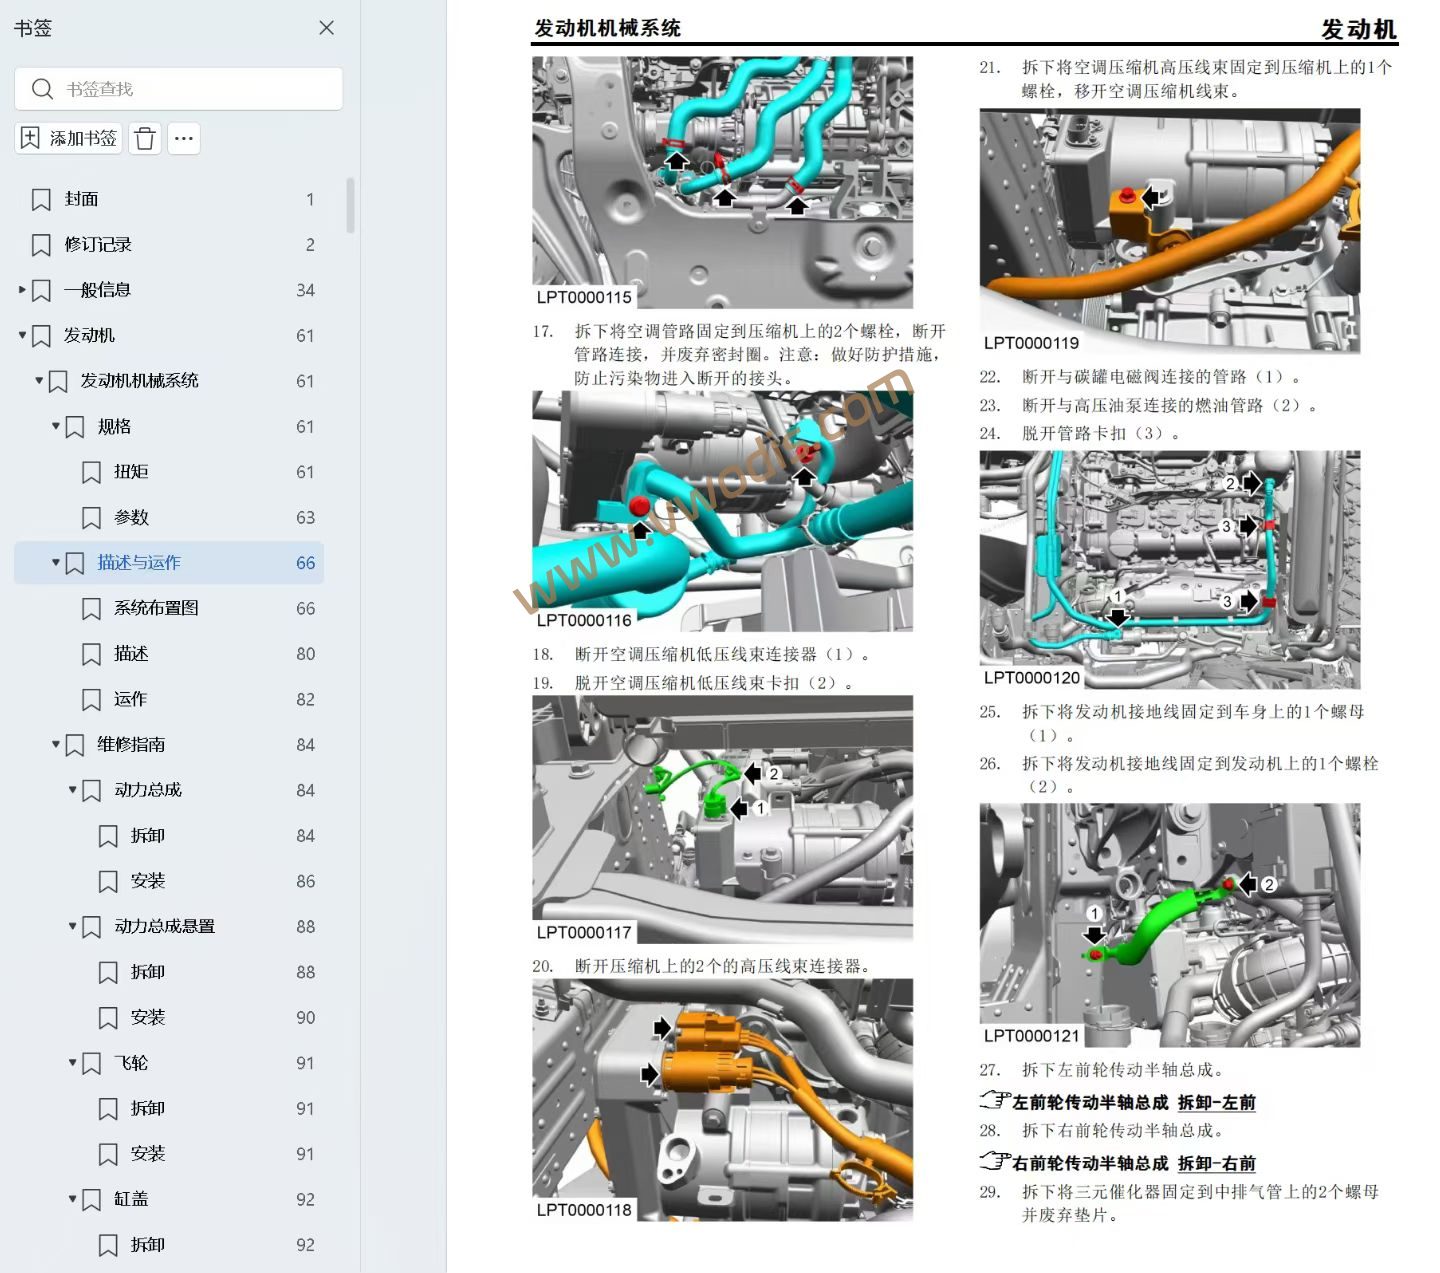Open 安装 bookmark at page 86

pyautogui.click(x=148, y=881)
